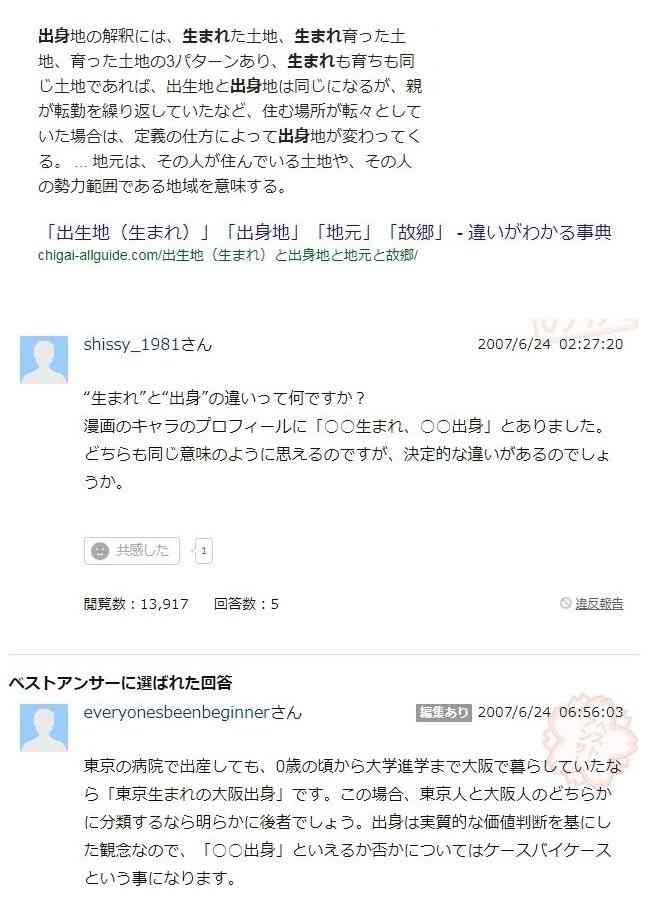Open everyonesbeenbeginnerさん's user profile
Image resolution: width=651 pixels, height=914 pixels.
[x=192, y=712]
